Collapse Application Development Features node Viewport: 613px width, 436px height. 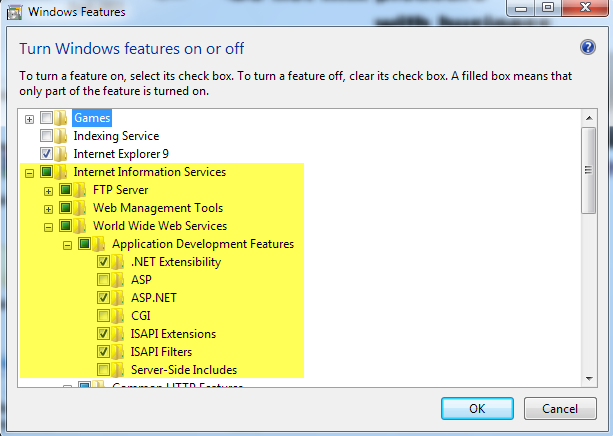pyautogui.click(x=67, y=245)
